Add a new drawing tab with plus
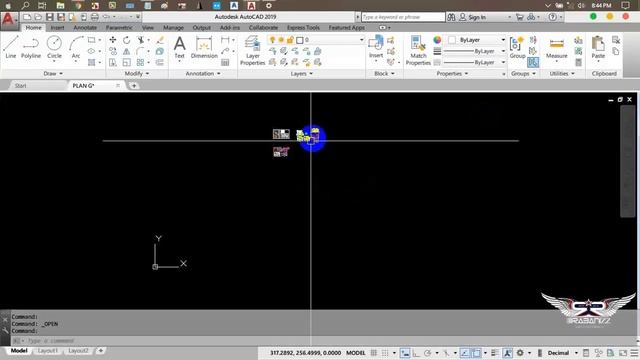The height and width of the screenshot is (360, 640). point(134,85)
